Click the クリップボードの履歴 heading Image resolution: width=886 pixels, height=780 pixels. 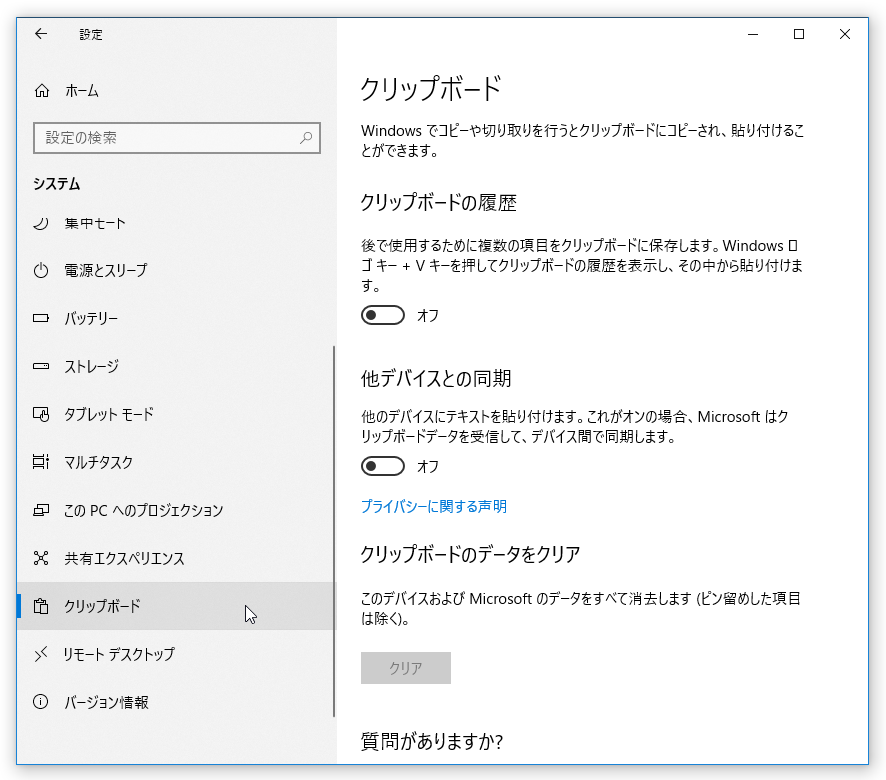438,202
